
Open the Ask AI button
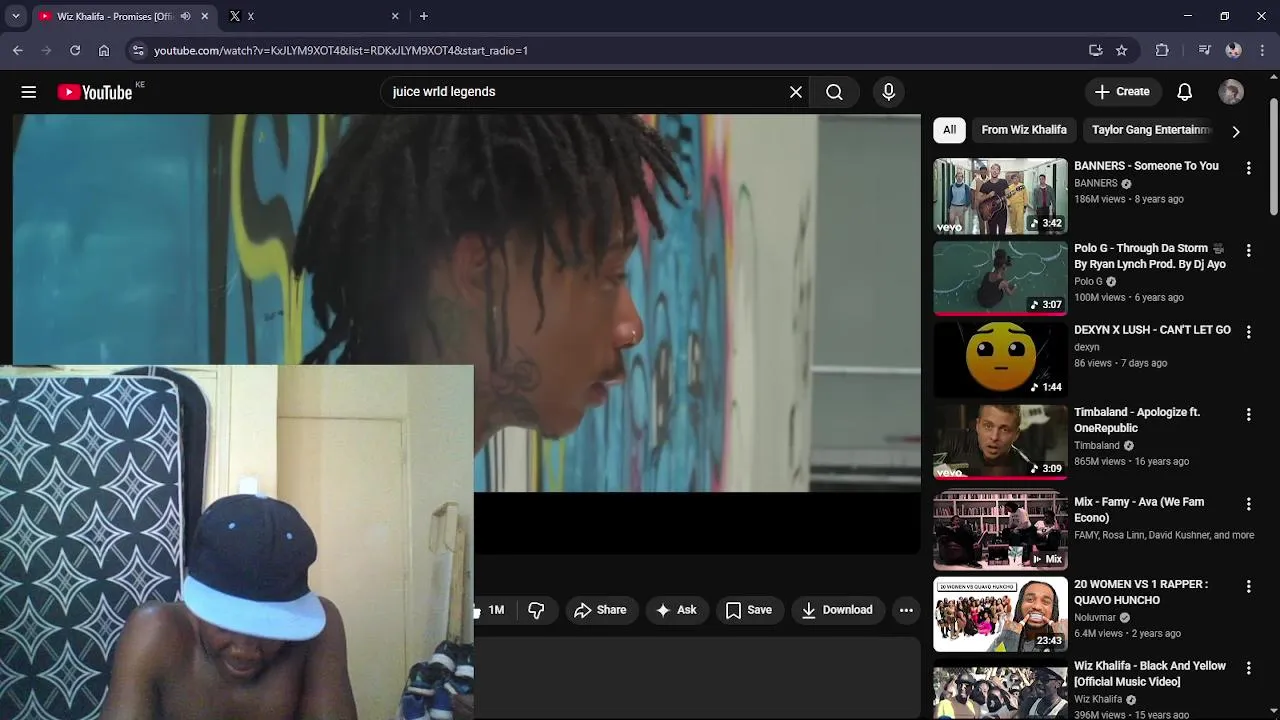click(x=676, y=610)
